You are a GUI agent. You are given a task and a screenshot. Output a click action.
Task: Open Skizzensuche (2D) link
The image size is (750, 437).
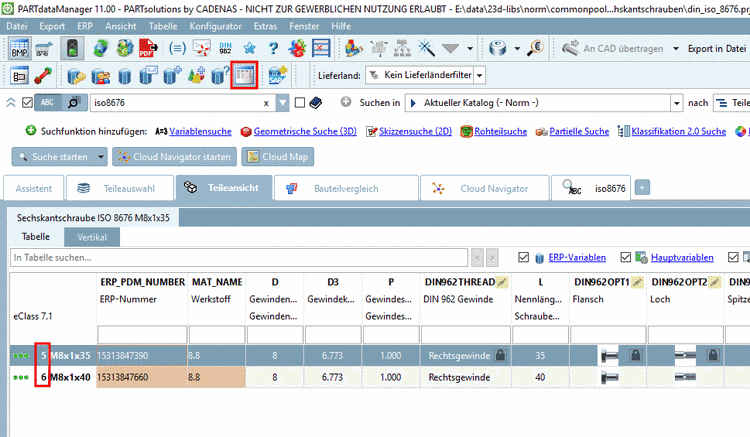415,131
